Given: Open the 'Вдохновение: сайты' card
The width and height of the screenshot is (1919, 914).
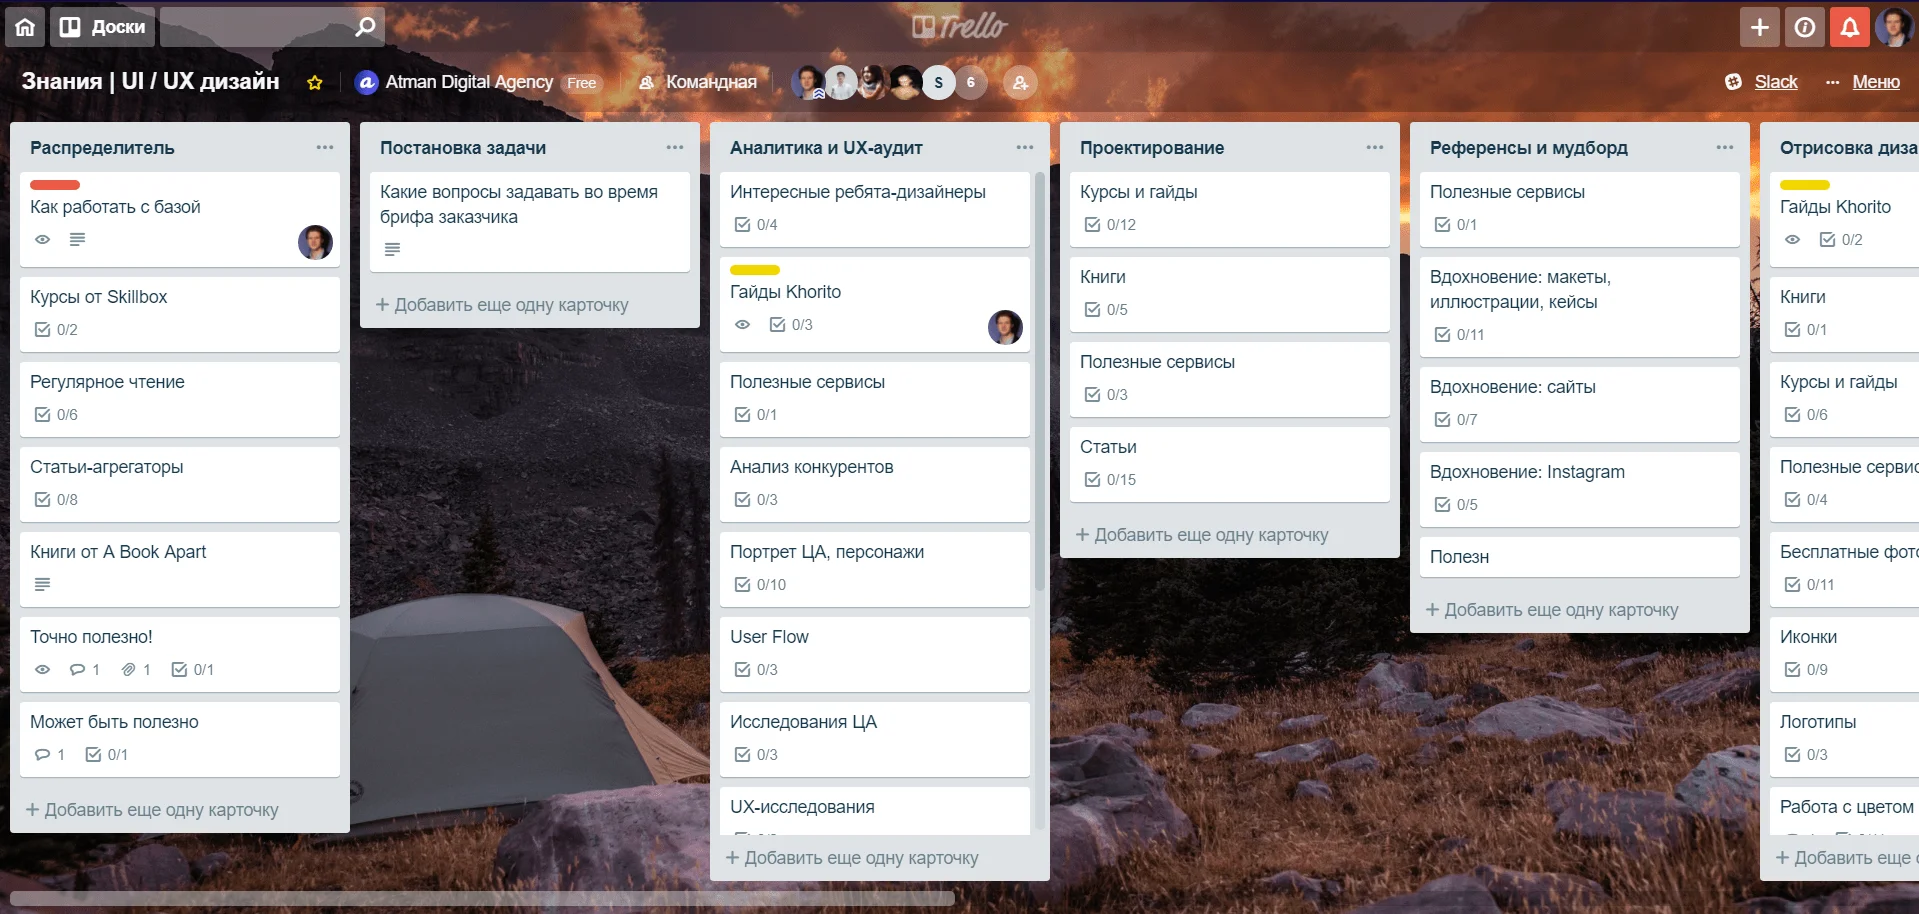Looking at the screenshot, I should click(x=1580, y=405).
